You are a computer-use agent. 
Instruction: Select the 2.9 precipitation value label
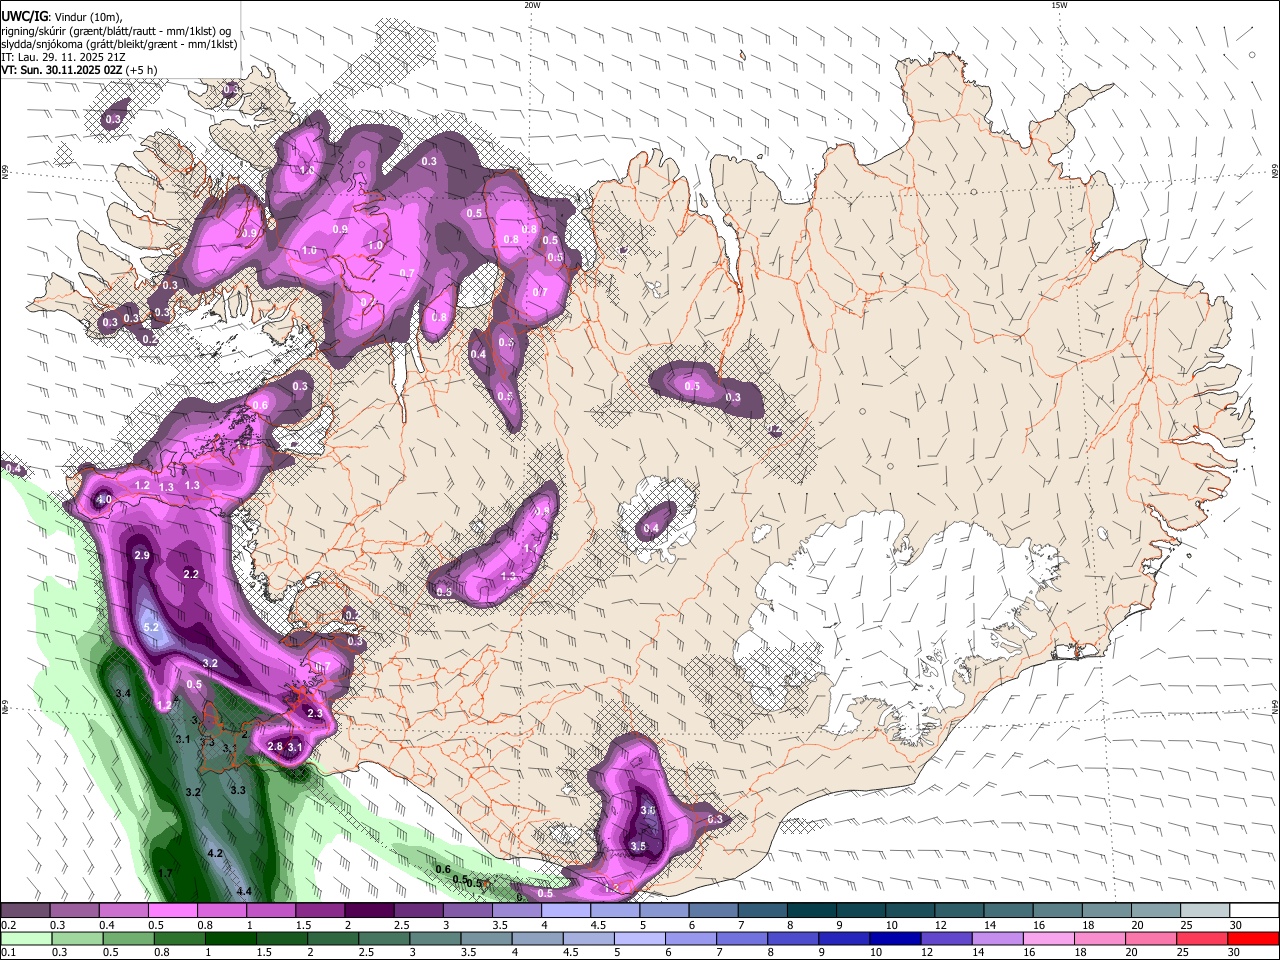(141, 555)
